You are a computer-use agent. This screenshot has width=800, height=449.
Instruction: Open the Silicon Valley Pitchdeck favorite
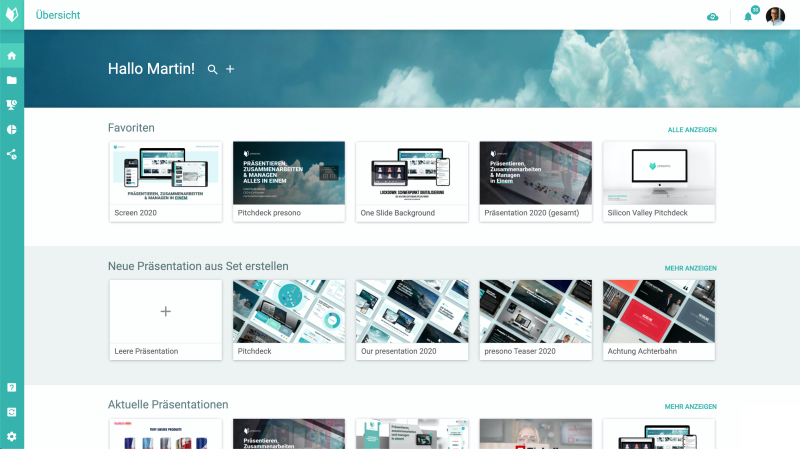click(659, 182)
